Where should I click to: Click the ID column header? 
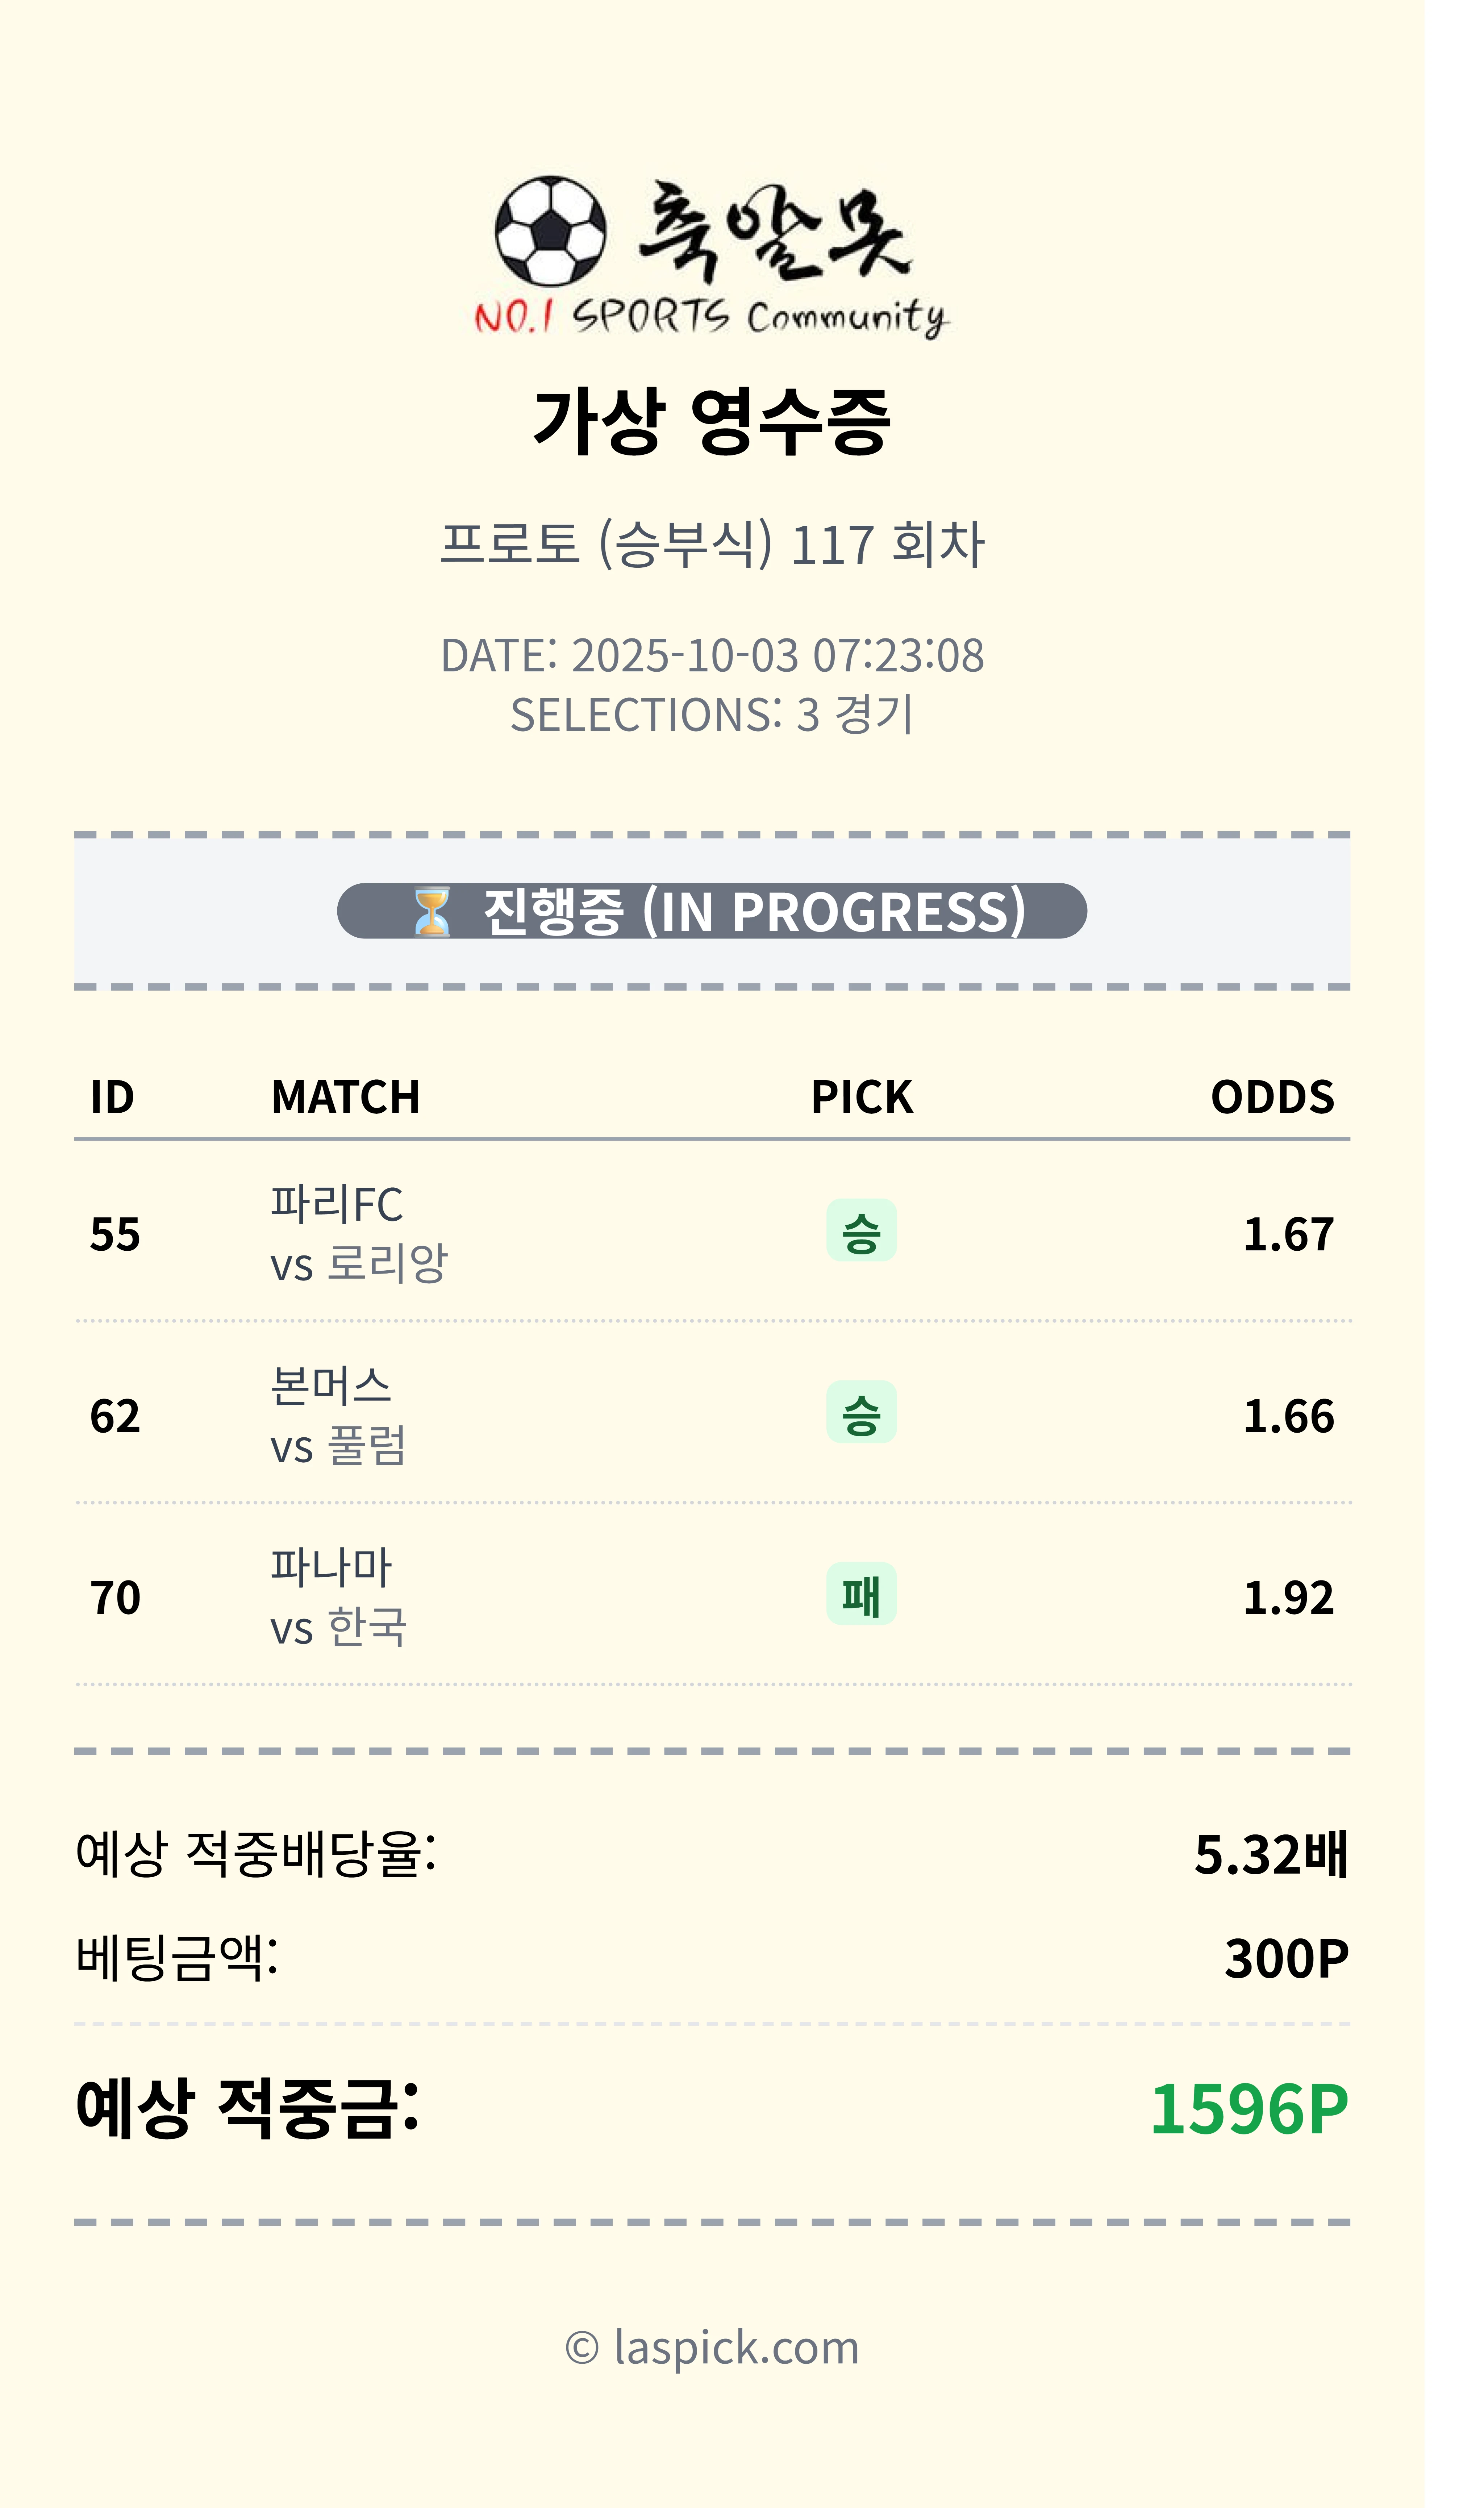pyautogui.click(x=112, y=1097)
